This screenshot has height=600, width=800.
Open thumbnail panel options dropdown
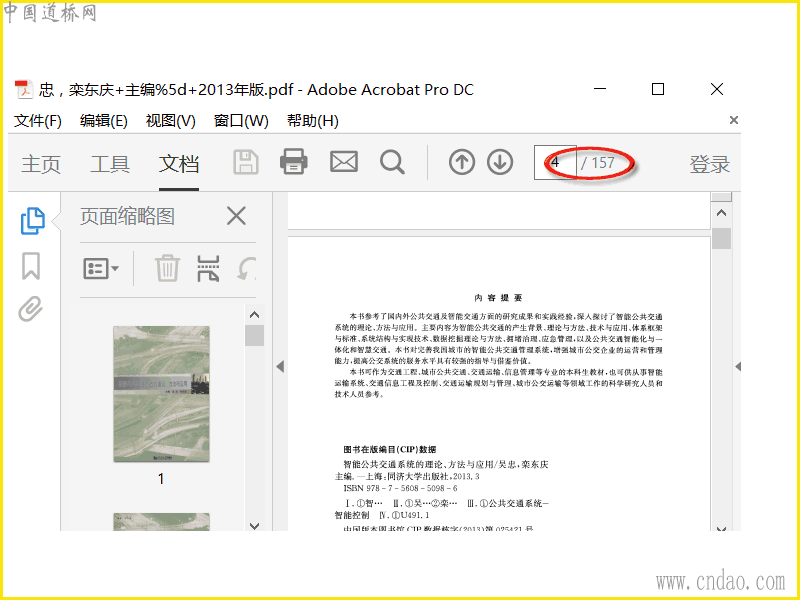coord(101,268)
